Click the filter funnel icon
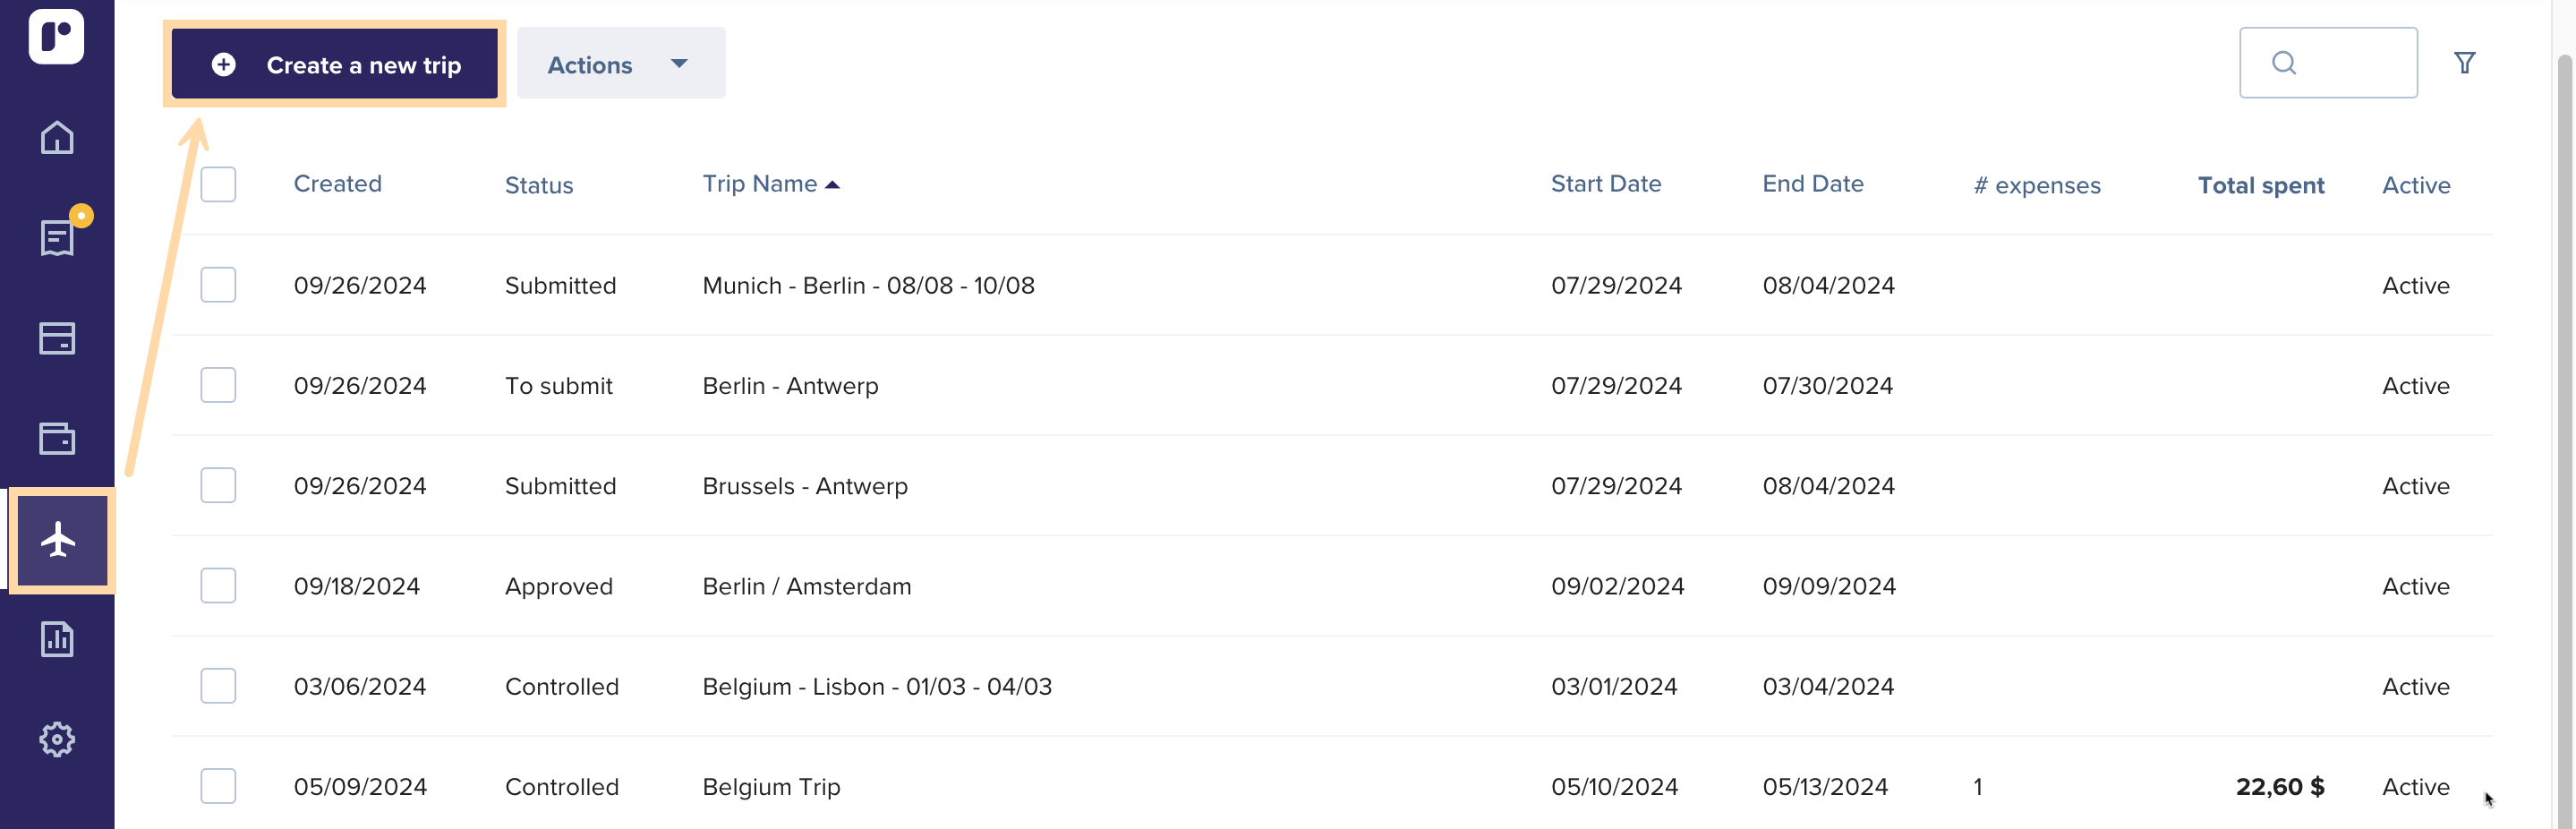 point(2465,63)
